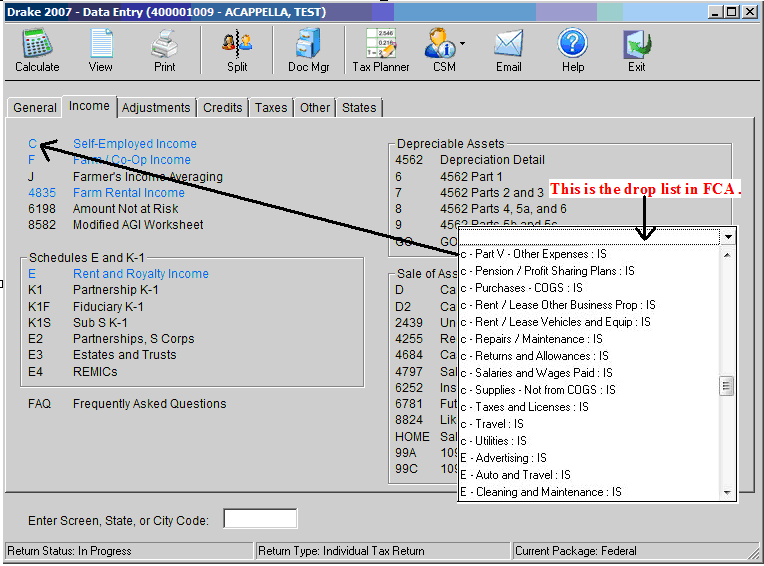Click the drop list text field

(x=590, y=237)
